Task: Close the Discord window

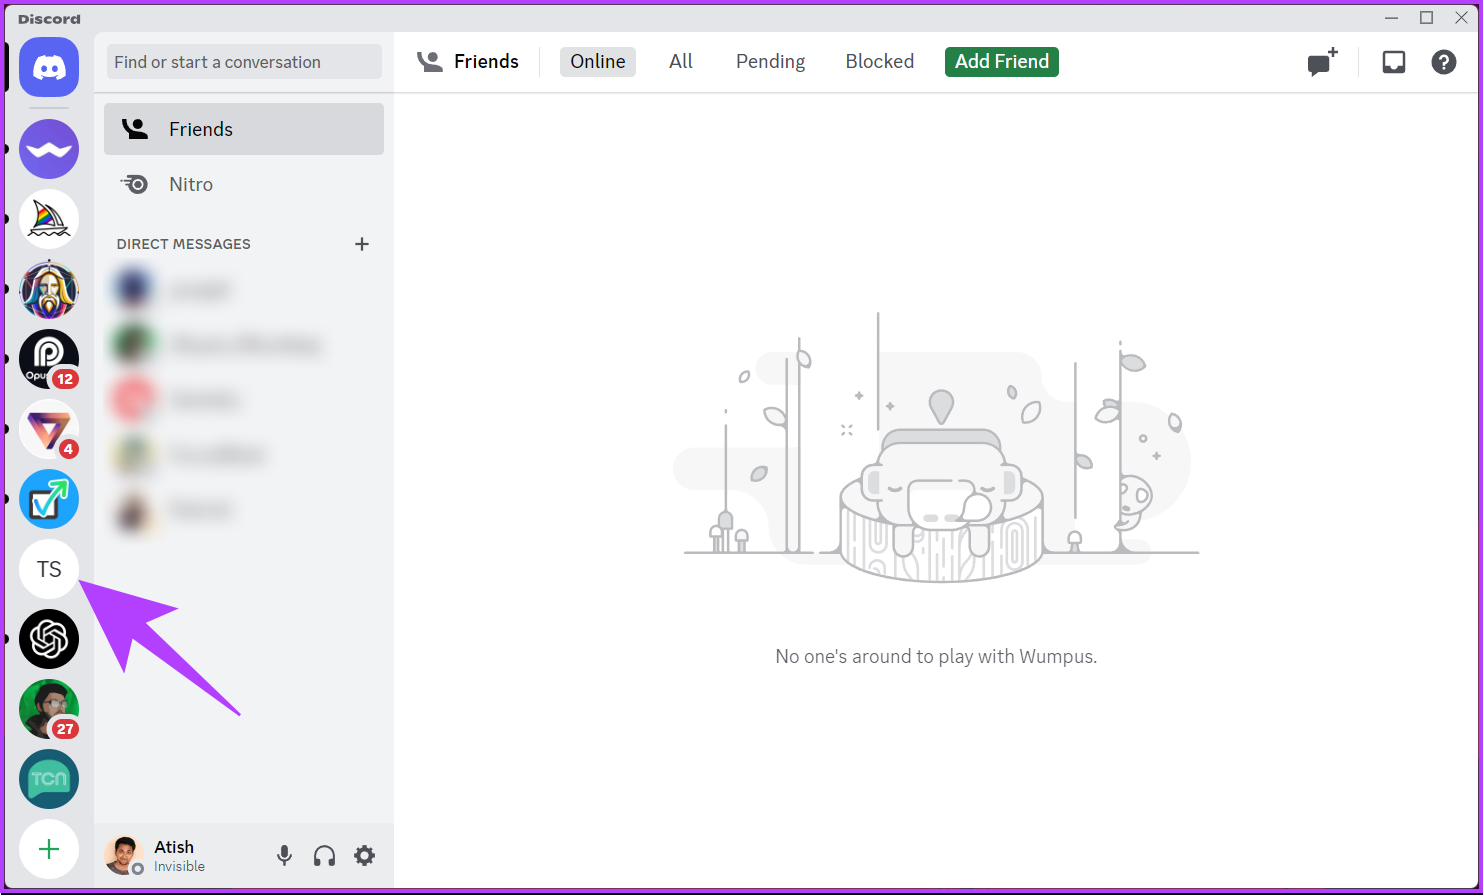Action: 1461,17
